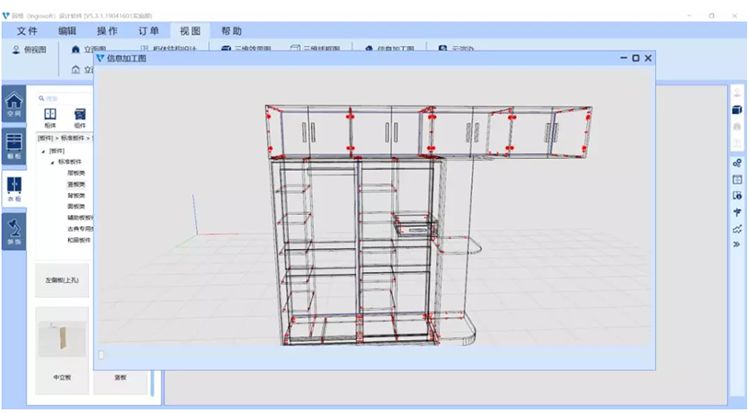Expand more tools via double-chevron icon
Image resolution: width=750 pixels, height=413 pixels.
[737, 244]
